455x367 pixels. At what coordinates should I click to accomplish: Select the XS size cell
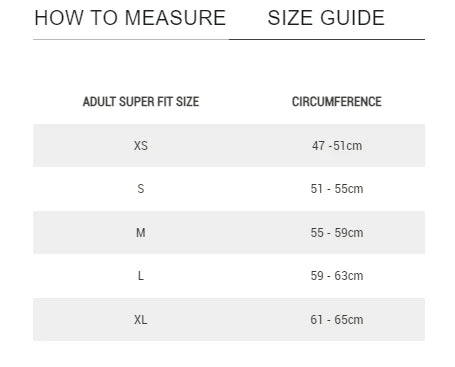coord(141,146)
